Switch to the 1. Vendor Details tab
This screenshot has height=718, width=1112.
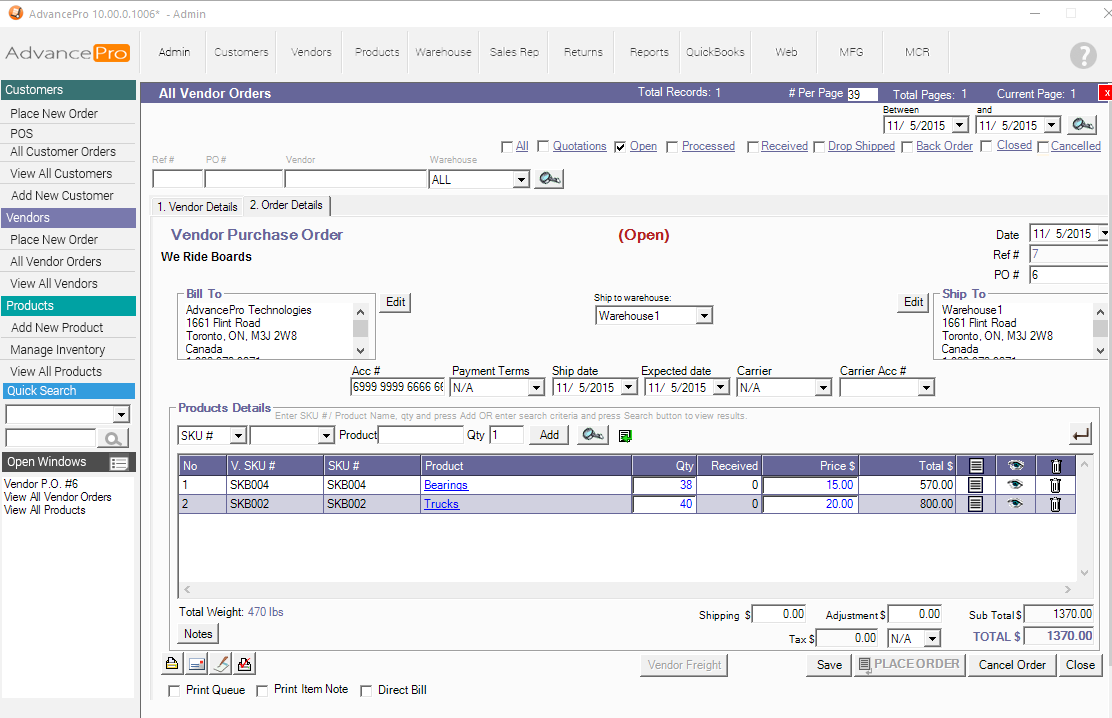(x=197, y=207)
